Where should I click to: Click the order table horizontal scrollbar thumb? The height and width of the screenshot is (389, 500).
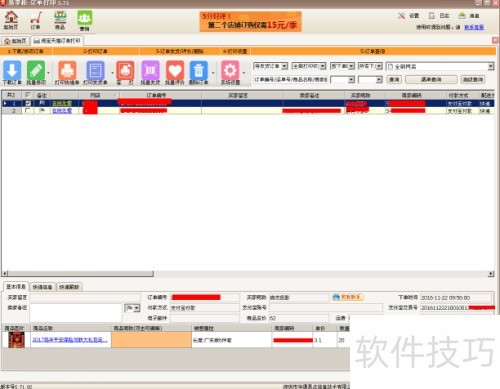pos(81,274)
